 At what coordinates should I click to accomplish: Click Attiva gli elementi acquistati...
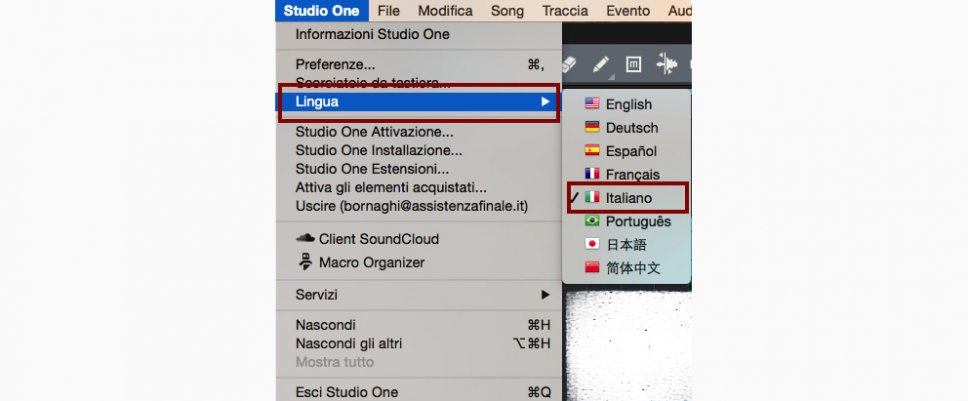coord(391,187)
